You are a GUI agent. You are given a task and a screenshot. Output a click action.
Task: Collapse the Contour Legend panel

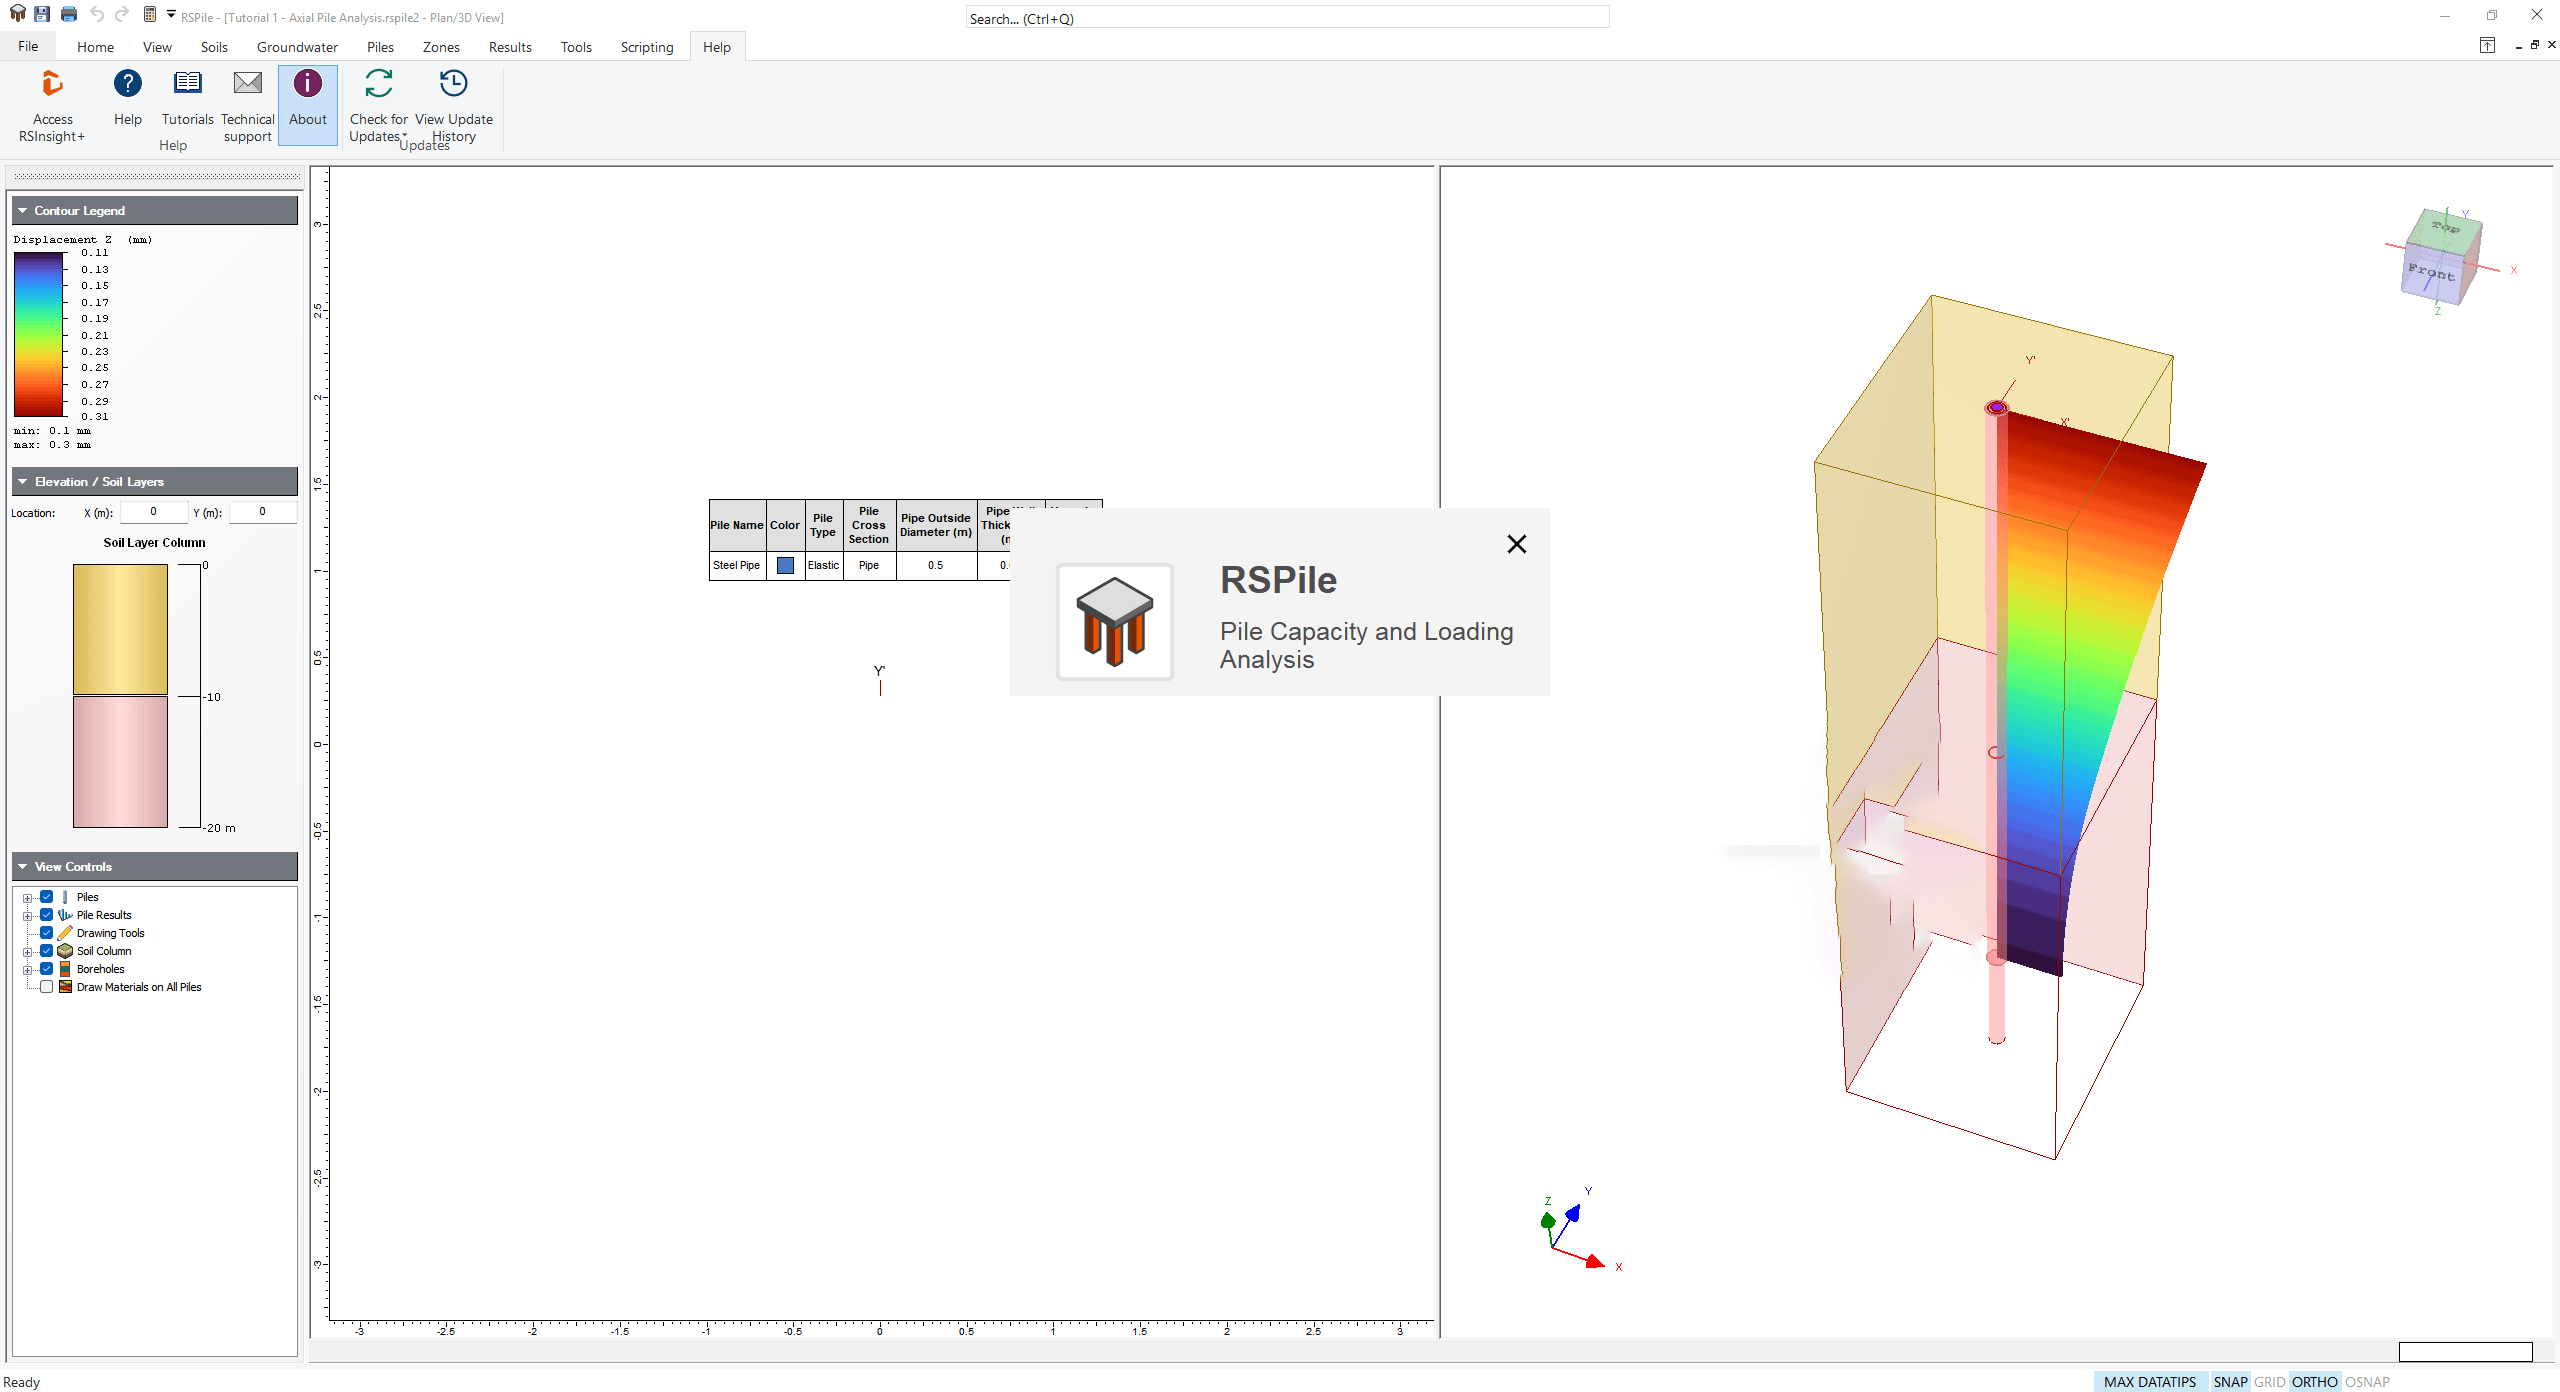pyautogui.click(x=23, y=211)
